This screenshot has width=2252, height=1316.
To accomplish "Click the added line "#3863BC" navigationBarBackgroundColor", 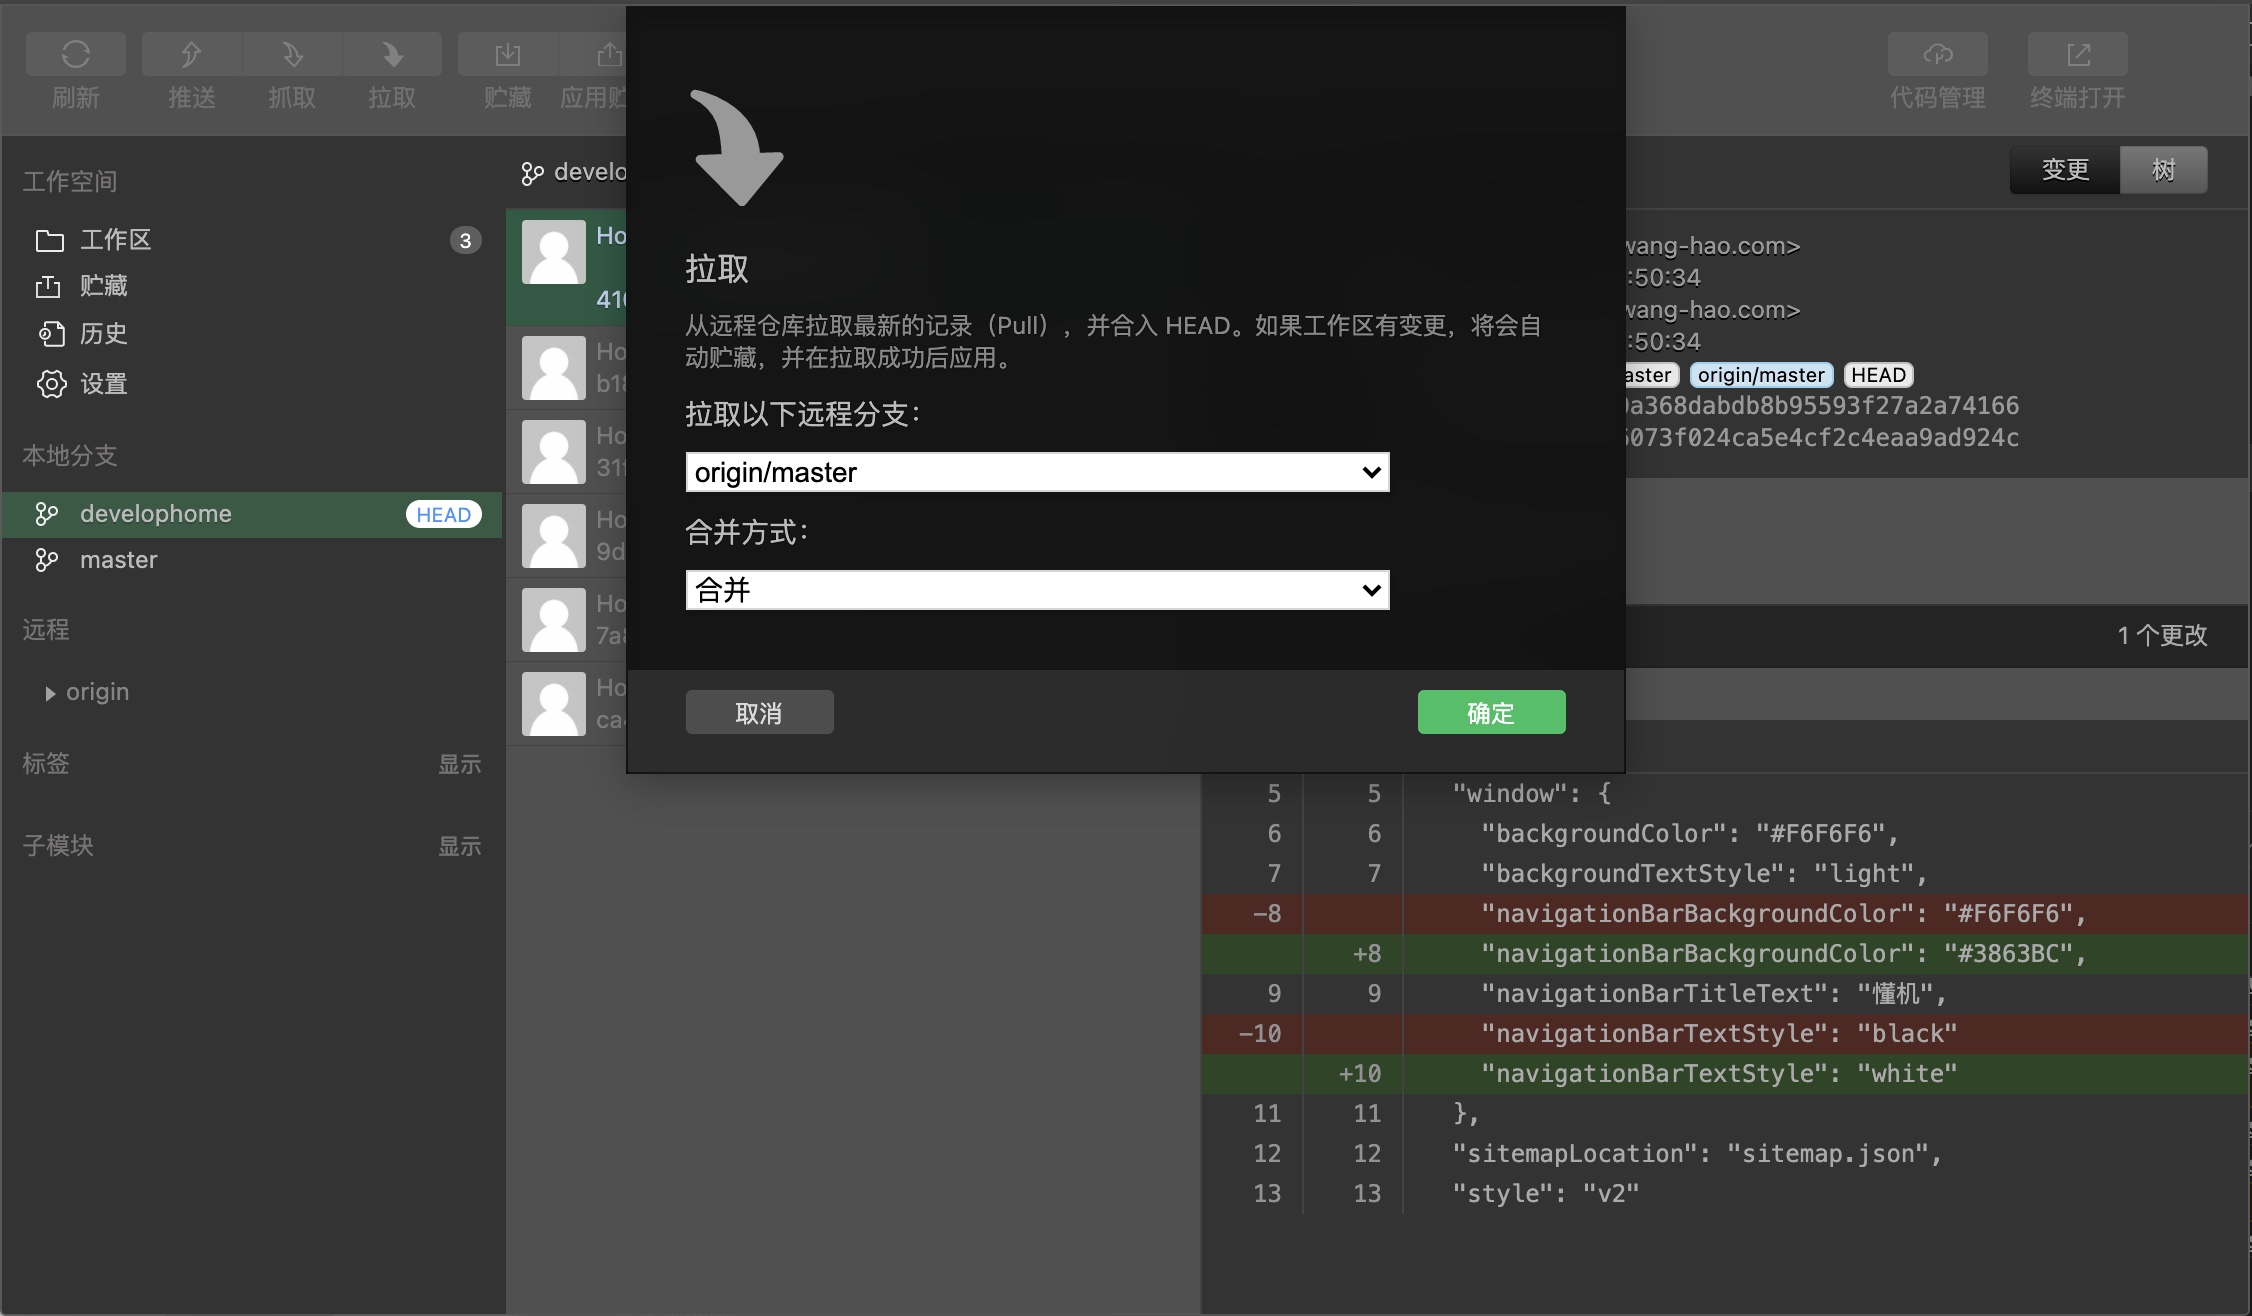I will click(1726, 954).
